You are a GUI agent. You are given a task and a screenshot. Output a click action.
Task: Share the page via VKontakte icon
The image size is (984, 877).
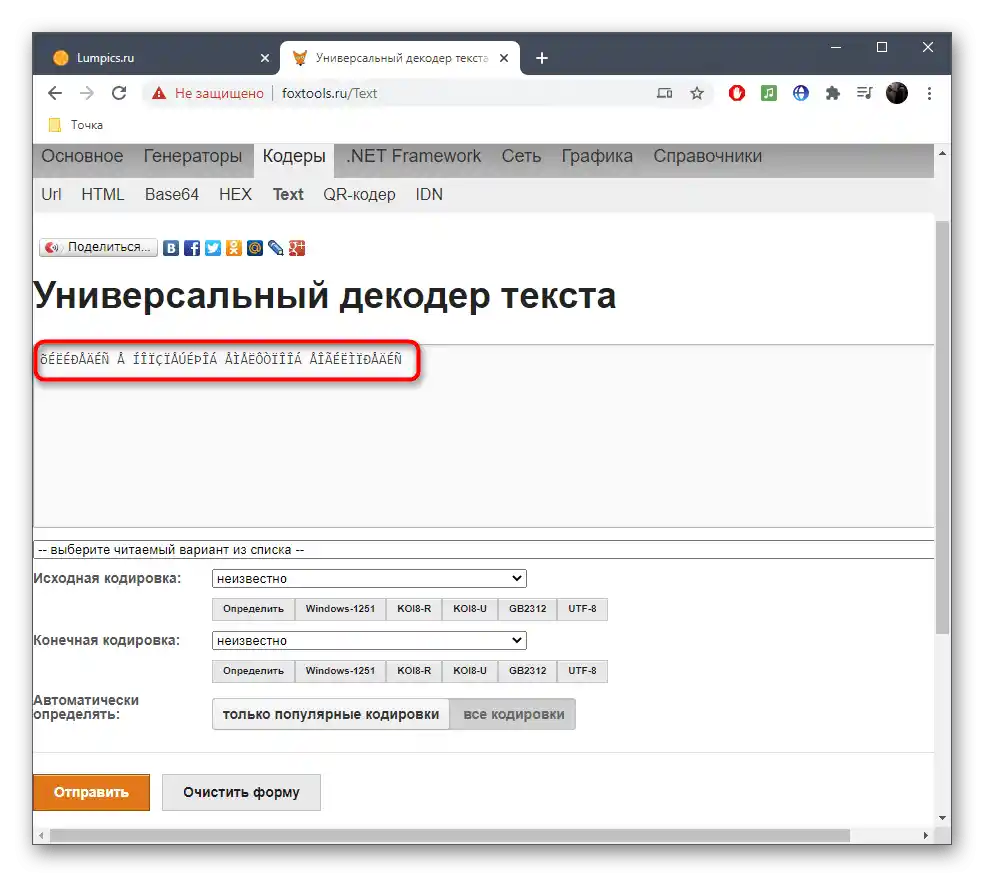point(171,248)
